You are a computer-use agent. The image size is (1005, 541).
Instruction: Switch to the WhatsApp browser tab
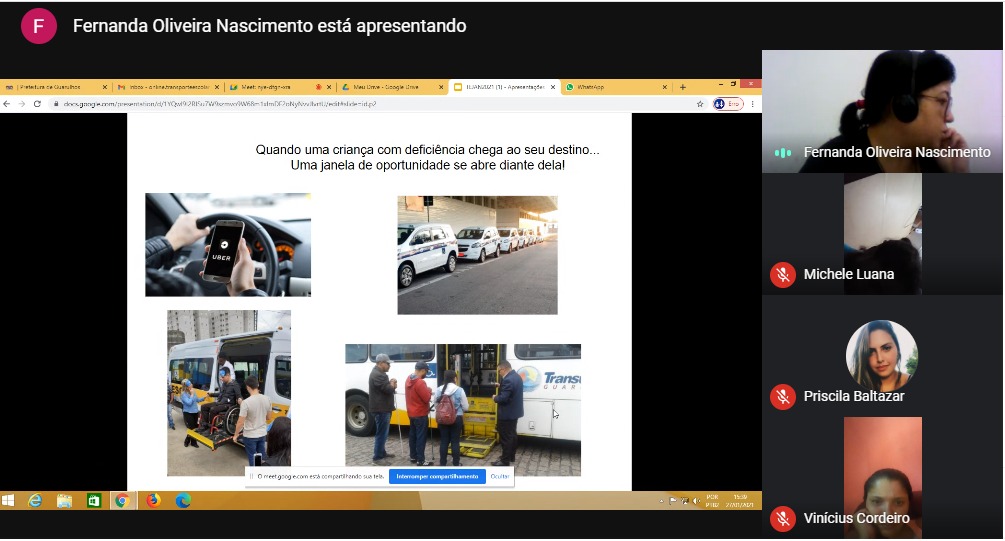pyautogui.click(x=590, y=87)
